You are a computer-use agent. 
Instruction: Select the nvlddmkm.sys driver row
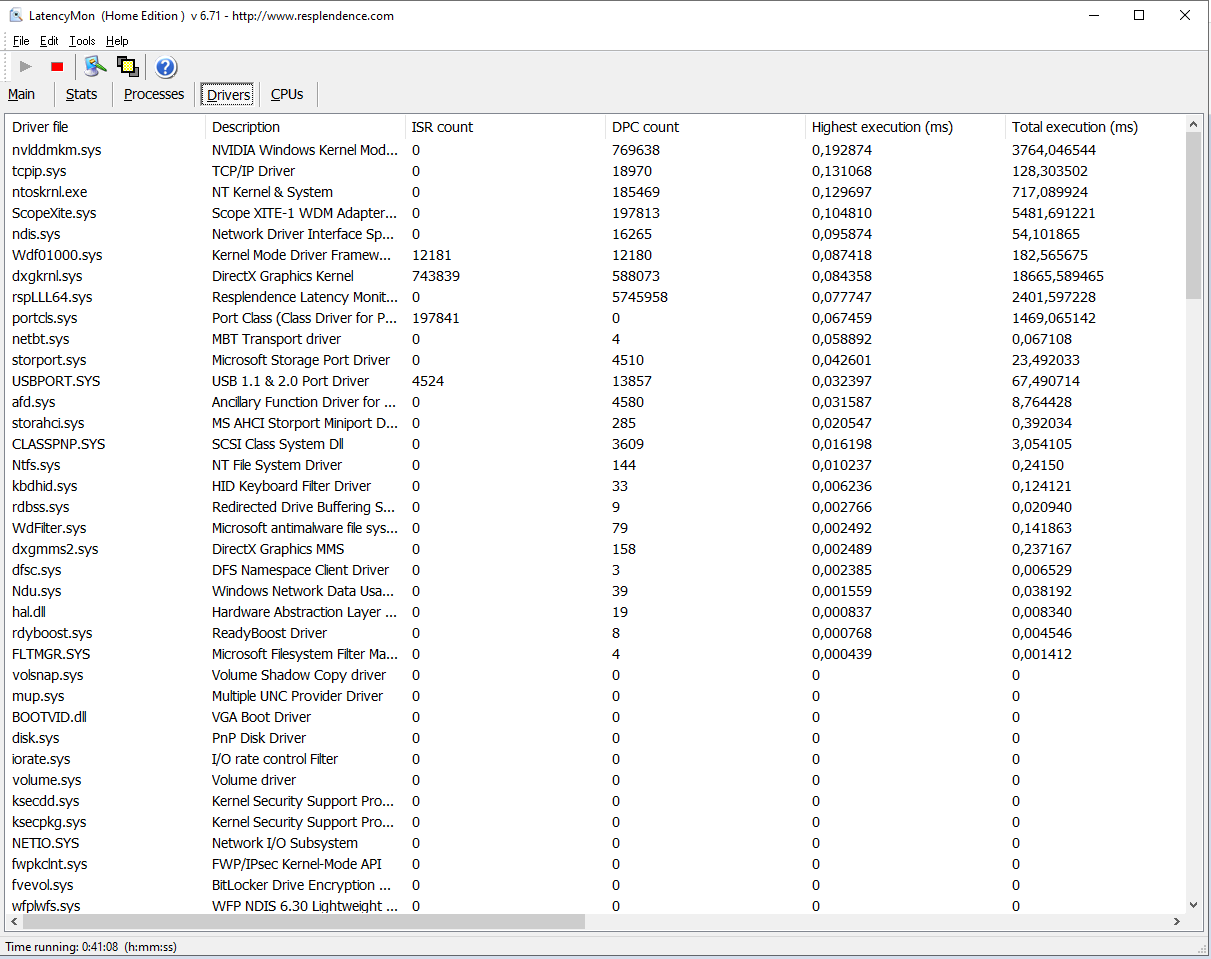coord(57,150)
